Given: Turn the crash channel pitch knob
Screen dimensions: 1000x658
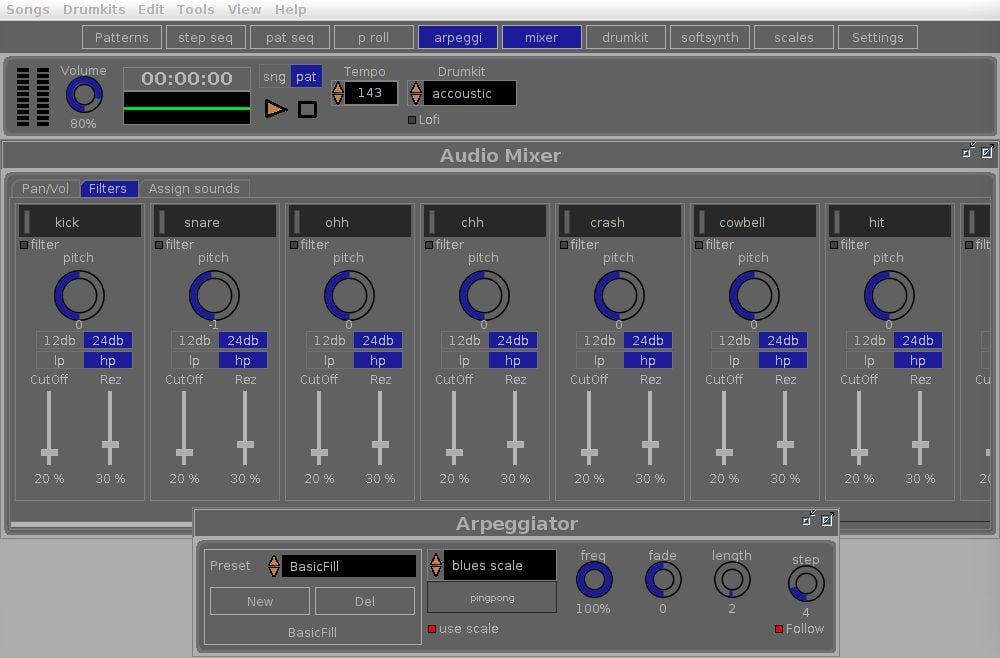Looking at the screenshot, I should (x=619, y=295).
